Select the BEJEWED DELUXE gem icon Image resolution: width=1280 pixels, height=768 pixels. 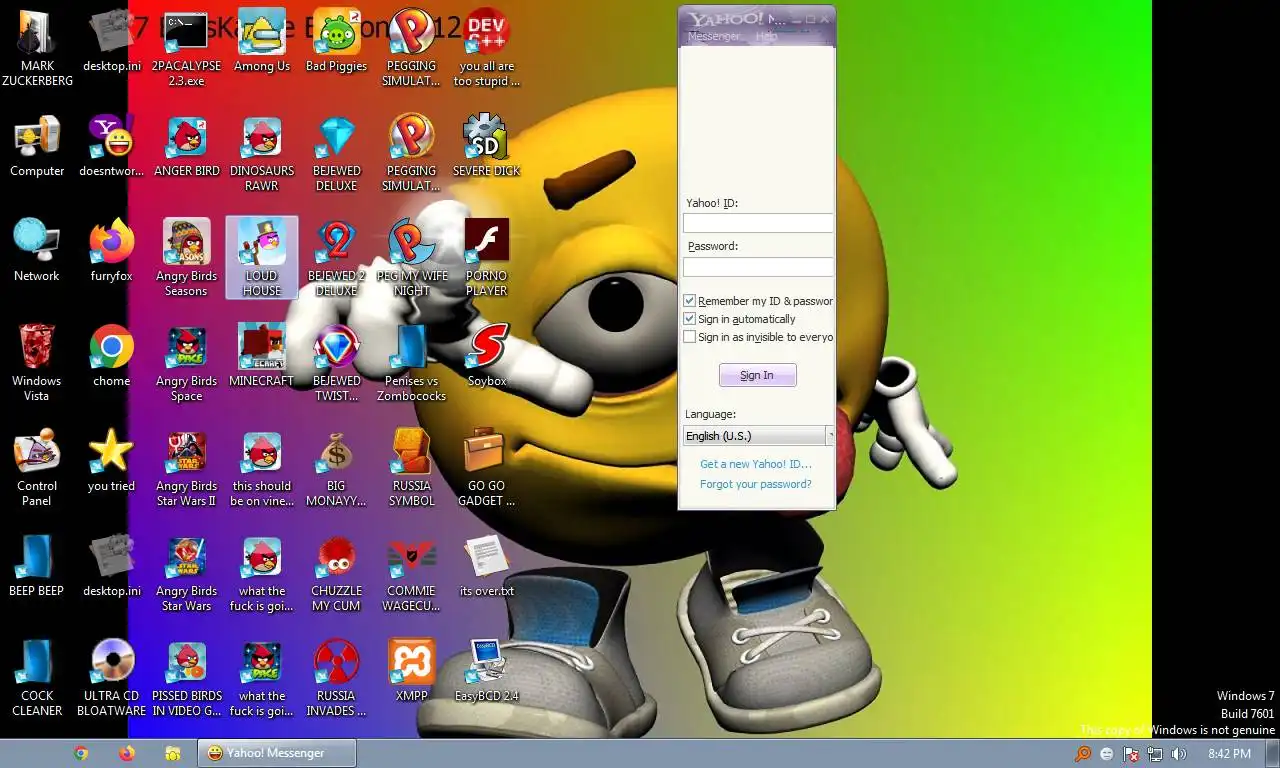pyautogui.click(x=336, y=153)
